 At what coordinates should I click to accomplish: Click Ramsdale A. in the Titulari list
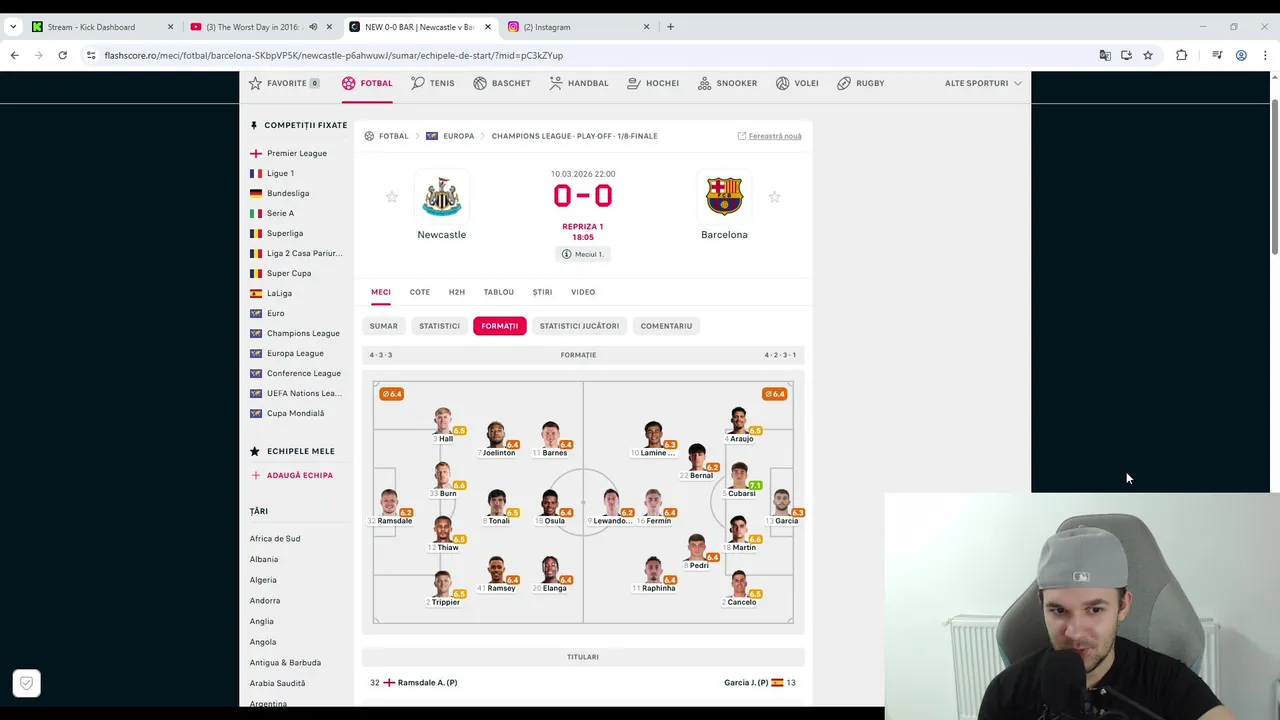tap(427, 683)
